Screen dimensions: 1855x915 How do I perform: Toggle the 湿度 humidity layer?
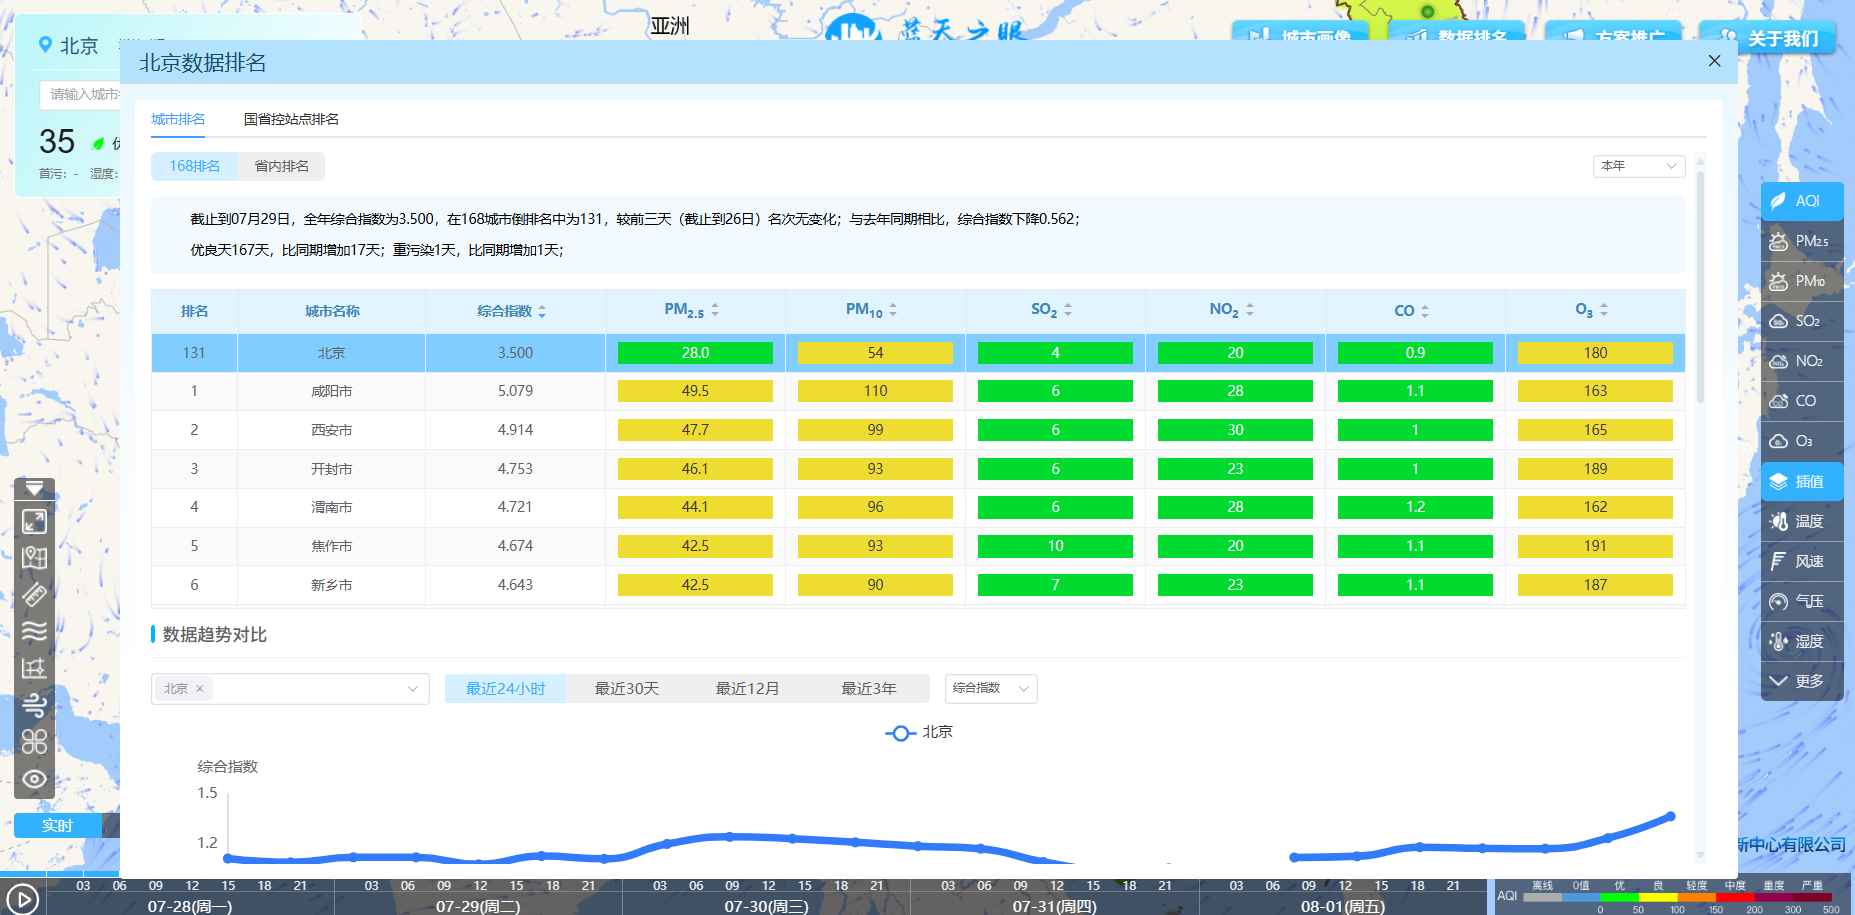pyautogui.click(x=1802, y=641)
